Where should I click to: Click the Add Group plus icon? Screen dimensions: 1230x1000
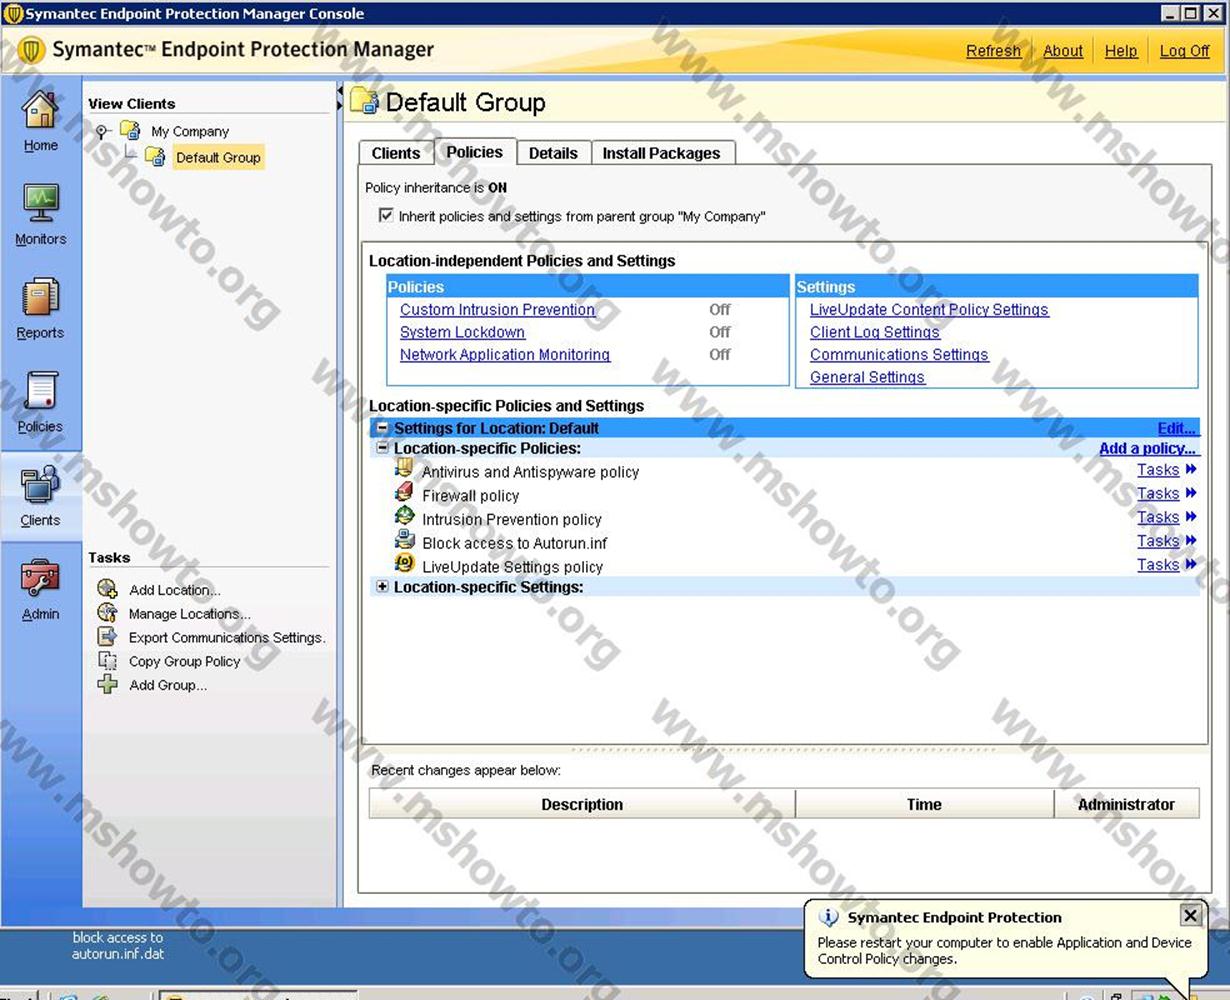point(108,685)
